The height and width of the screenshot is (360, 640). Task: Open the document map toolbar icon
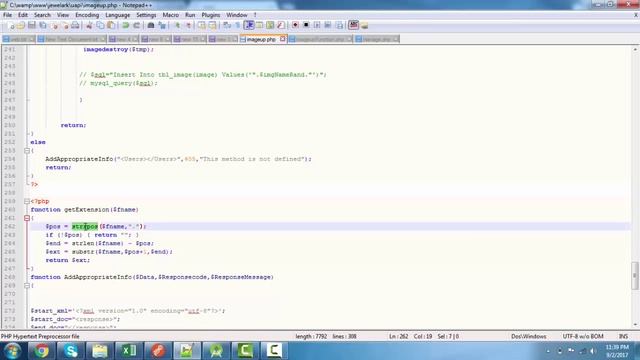[270, 25]
